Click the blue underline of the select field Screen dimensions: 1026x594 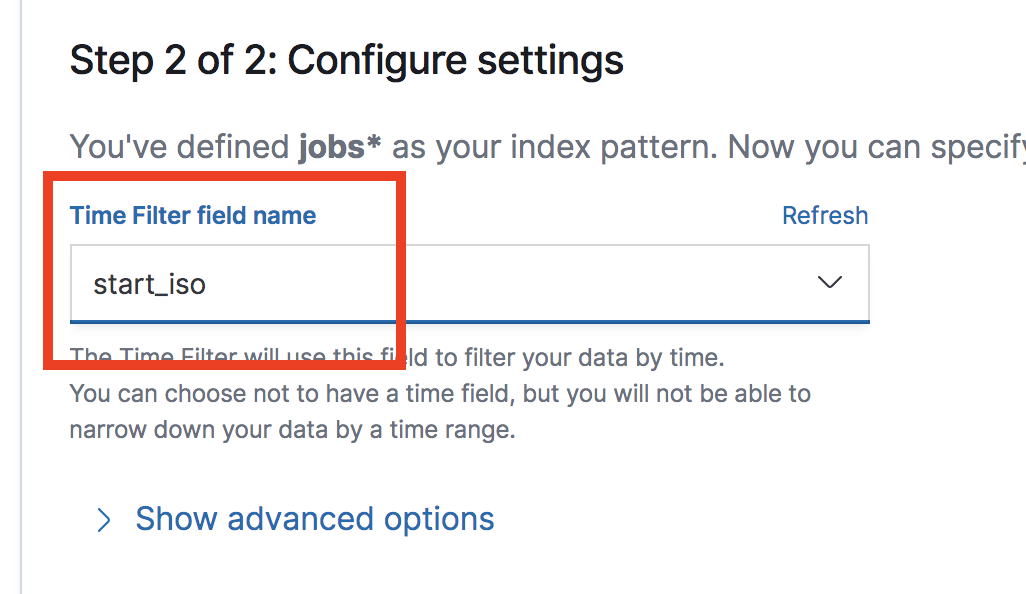click(600, 321)
